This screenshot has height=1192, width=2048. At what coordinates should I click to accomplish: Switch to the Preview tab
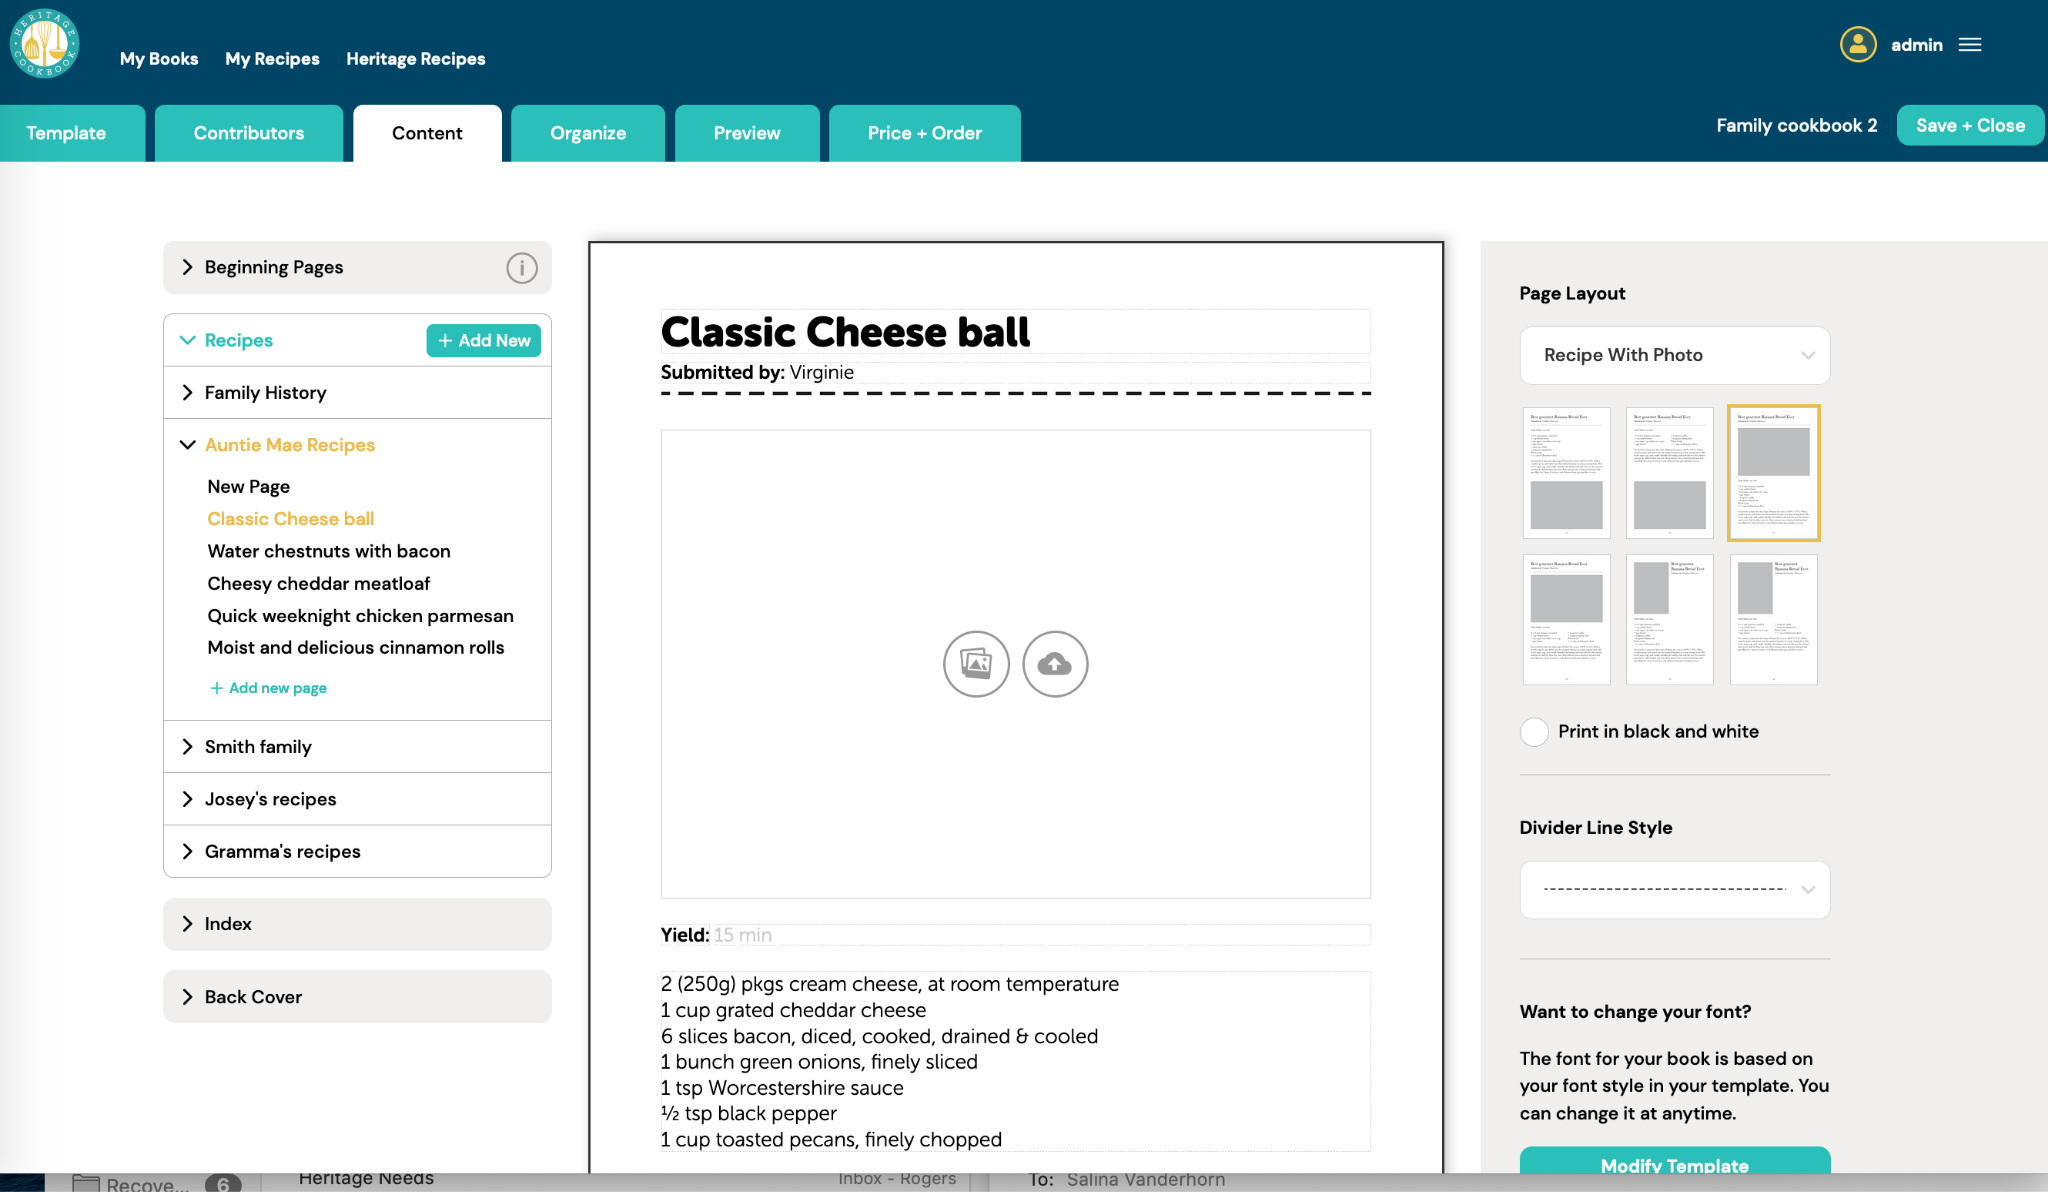pos(746,132)
